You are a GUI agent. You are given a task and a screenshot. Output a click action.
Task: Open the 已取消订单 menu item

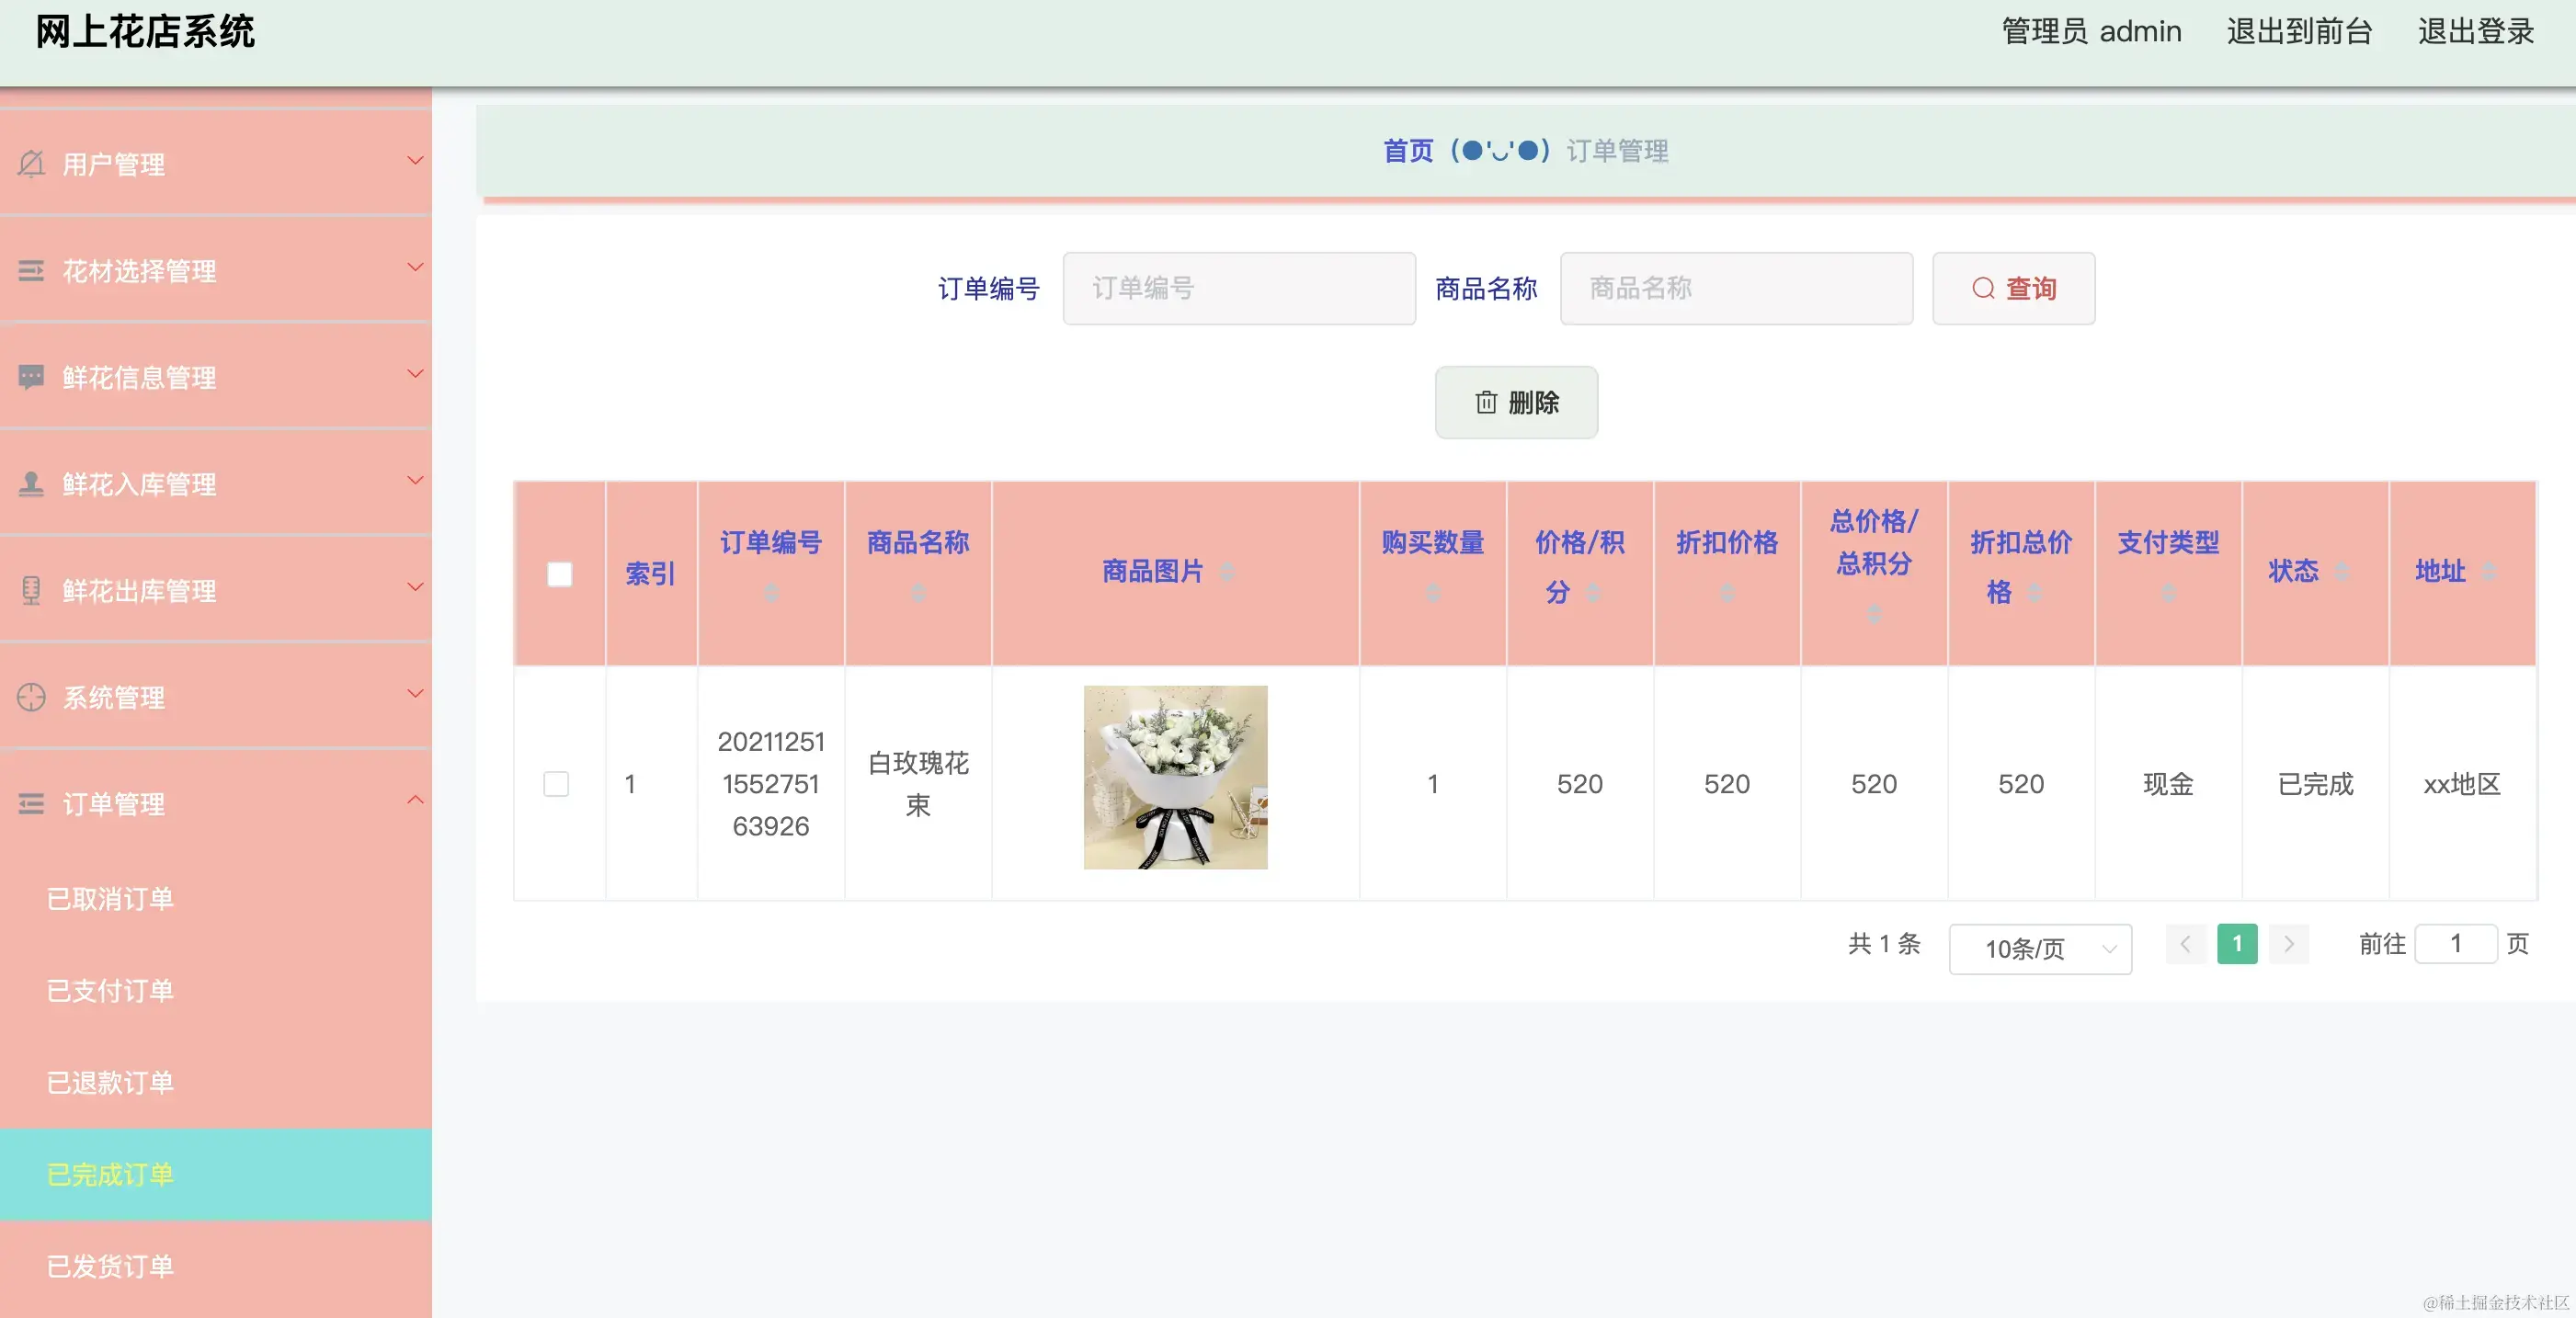(110, 898)
